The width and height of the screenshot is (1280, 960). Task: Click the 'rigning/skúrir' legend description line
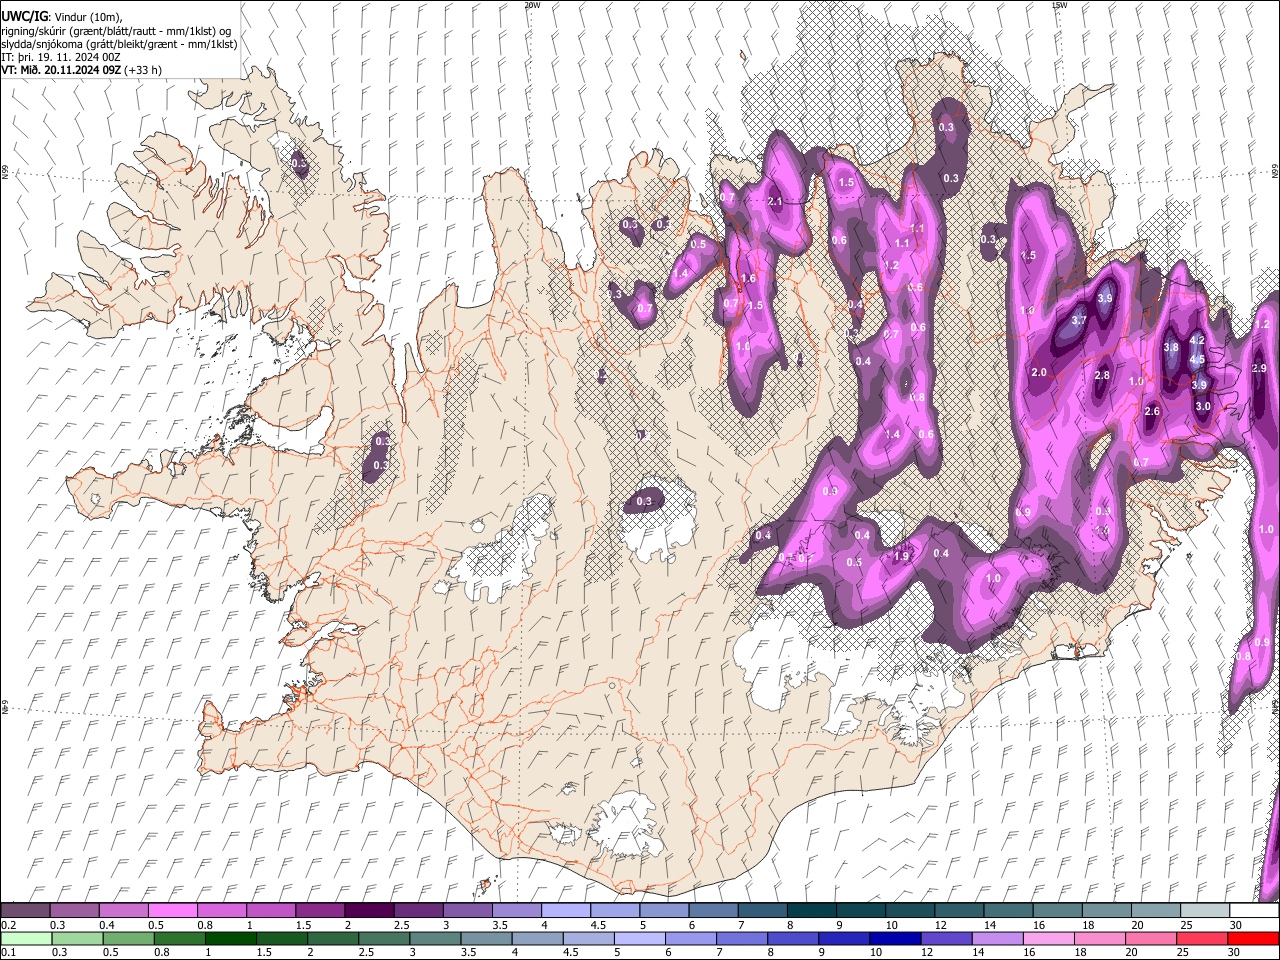pyautogui.click(x=116, y=31)
